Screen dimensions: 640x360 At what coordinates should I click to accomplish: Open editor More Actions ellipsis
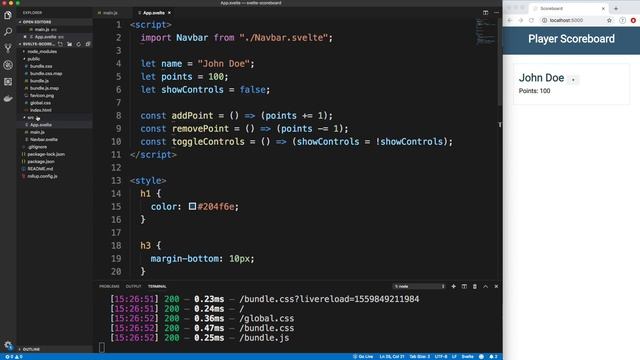click(496, 13)
